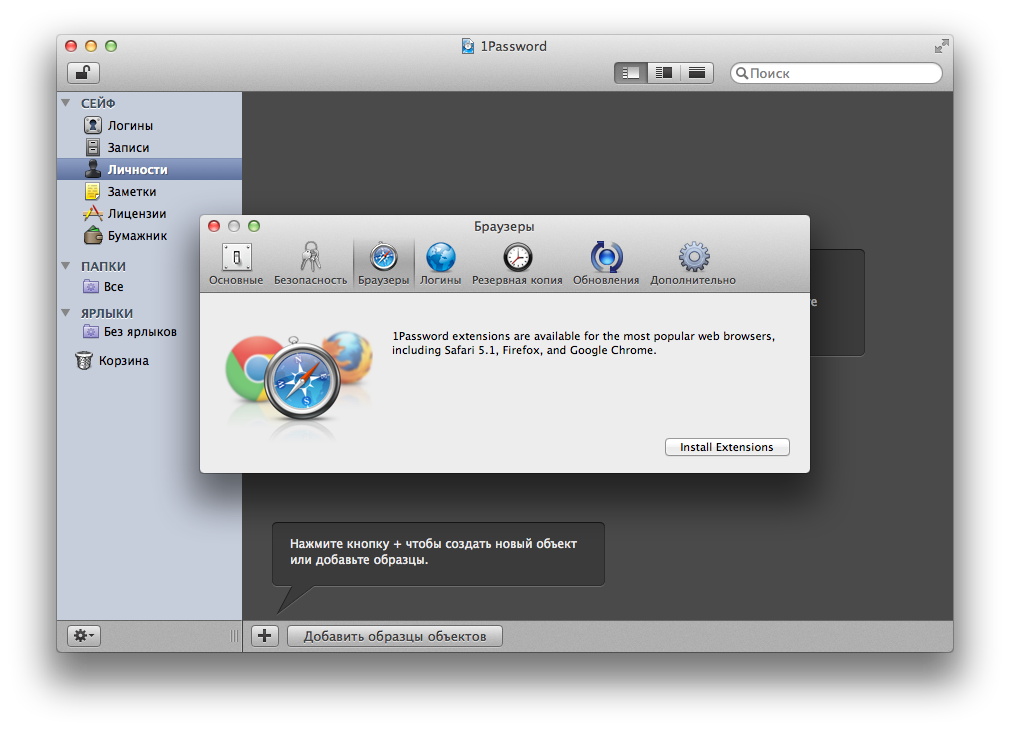Open the Логины preferences pane
This screenshot has width=1010, height=731.
[x=440, y=264]
